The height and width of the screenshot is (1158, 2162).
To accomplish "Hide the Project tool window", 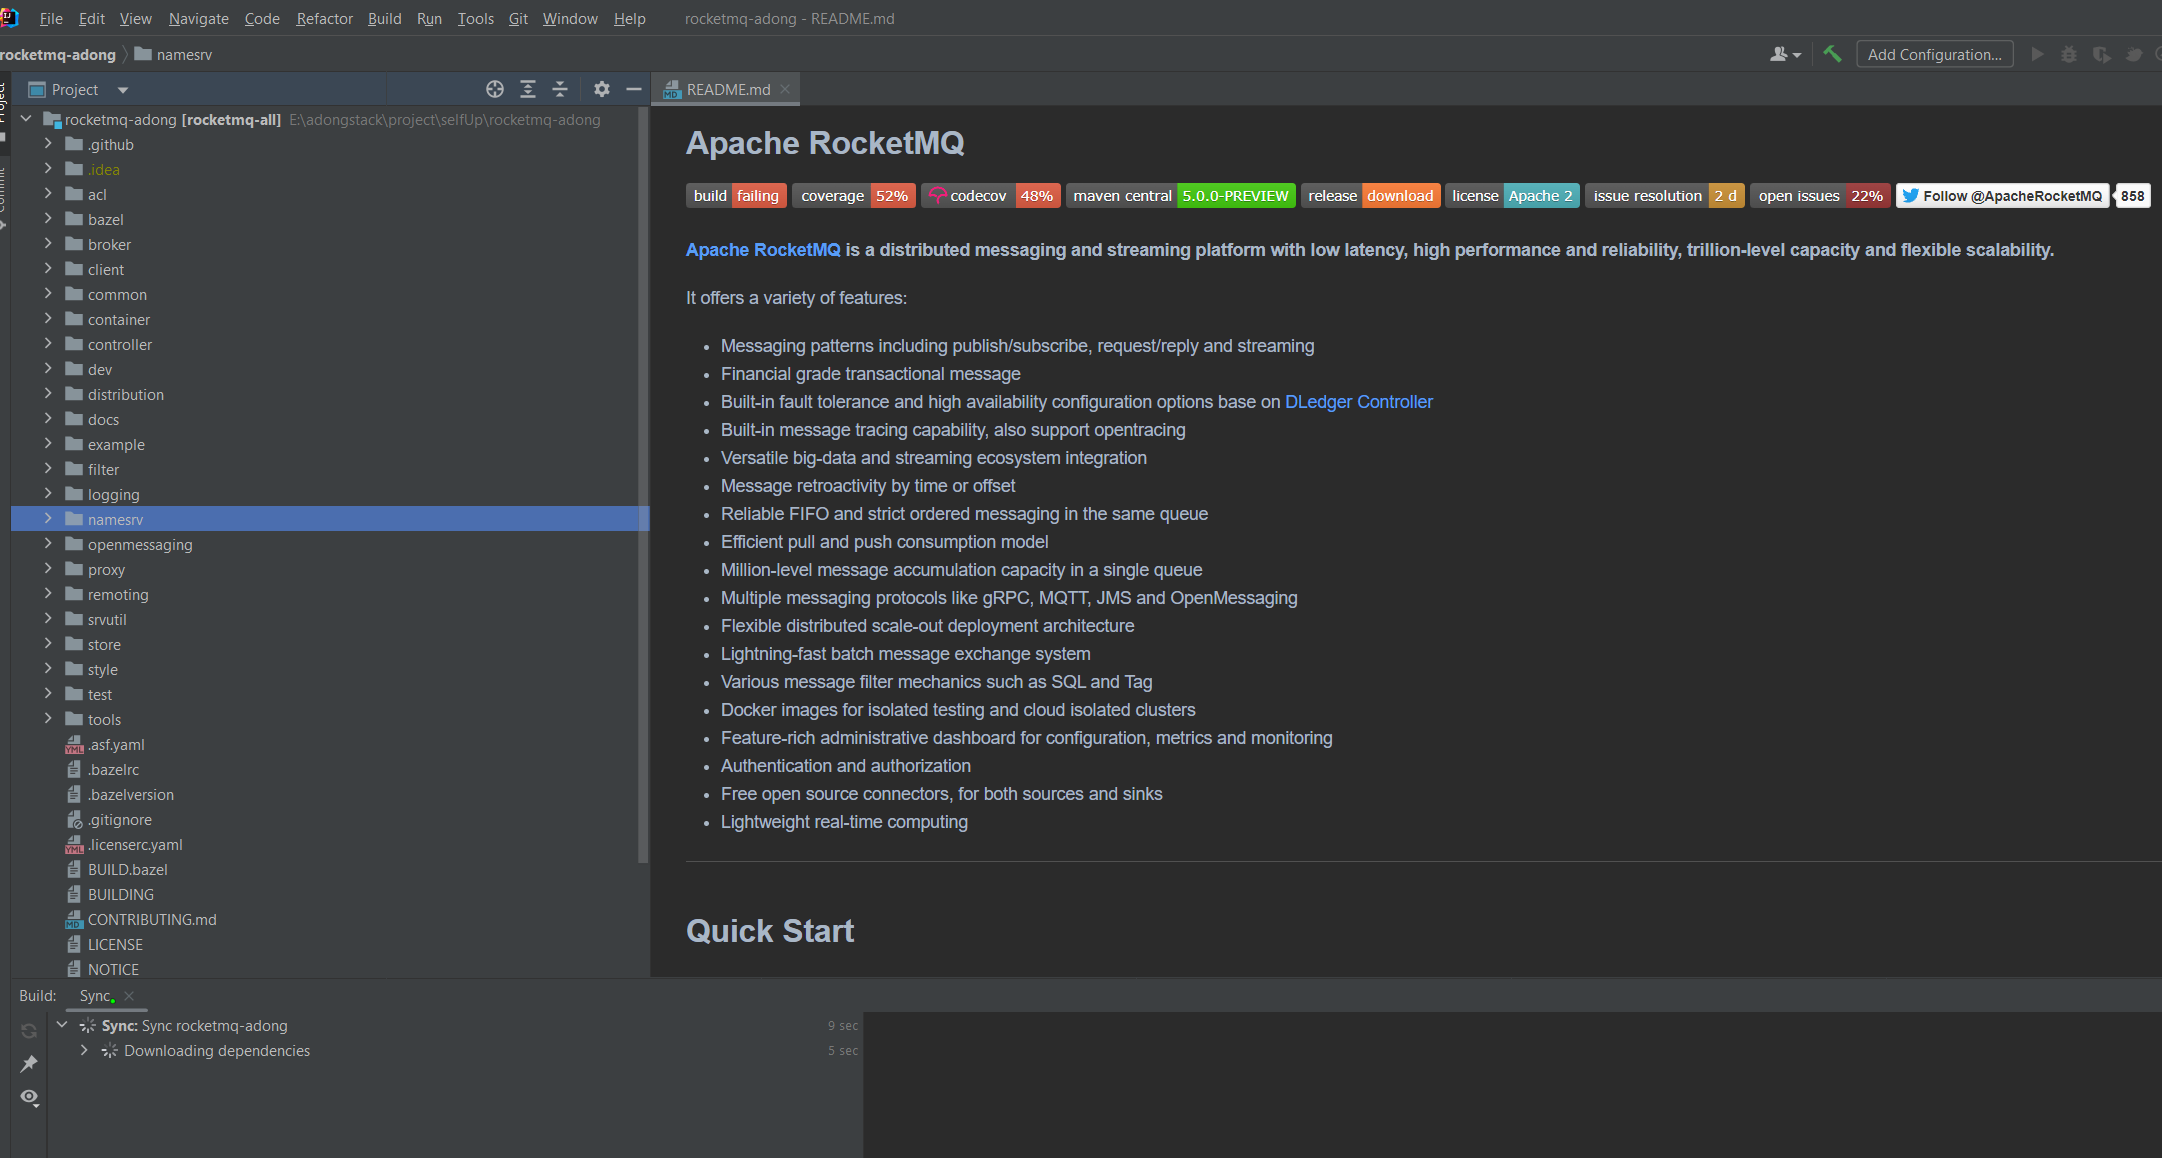I will [634, 89].
